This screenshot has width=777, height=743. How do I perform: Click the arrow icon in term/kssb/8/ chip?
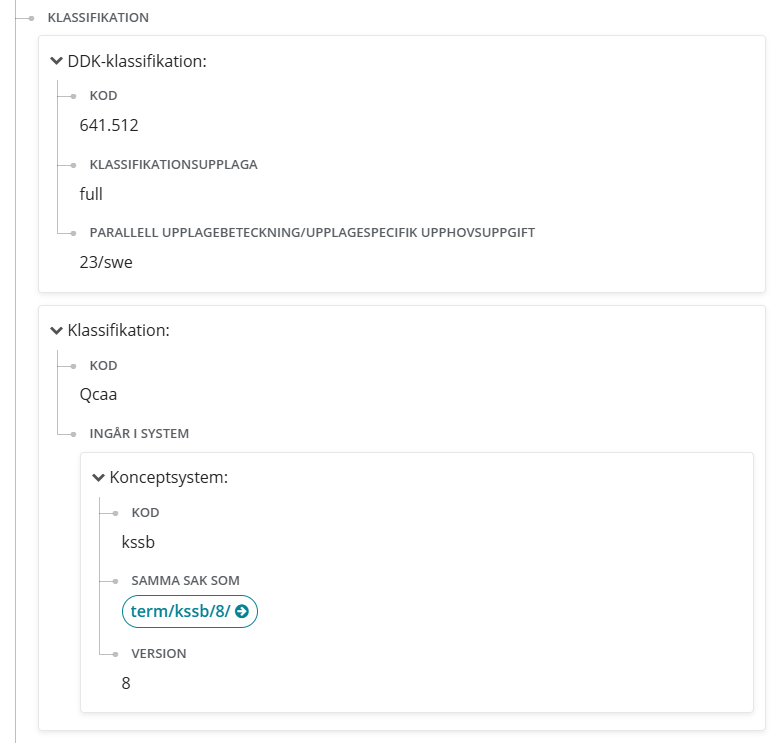[242, 612]
